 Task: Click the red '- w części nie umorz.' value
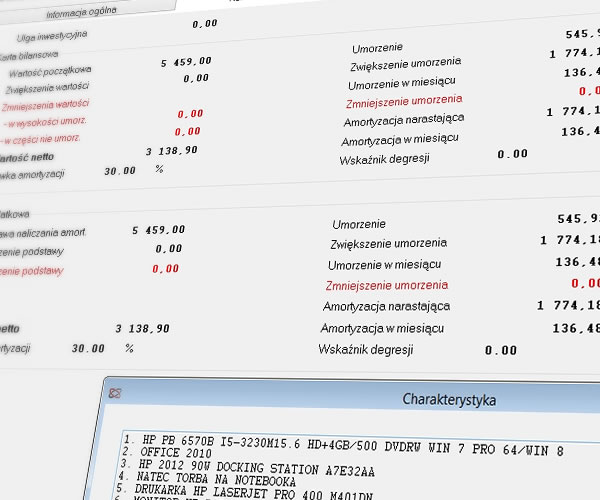coord(188,132)
